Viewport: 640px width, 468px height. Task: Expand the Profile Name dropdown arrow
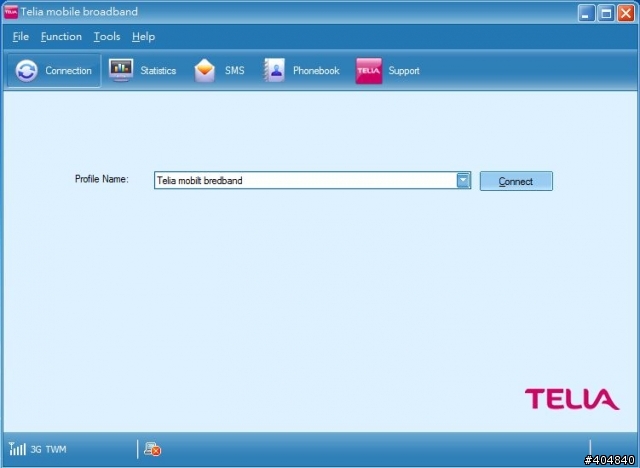[463, 180]
